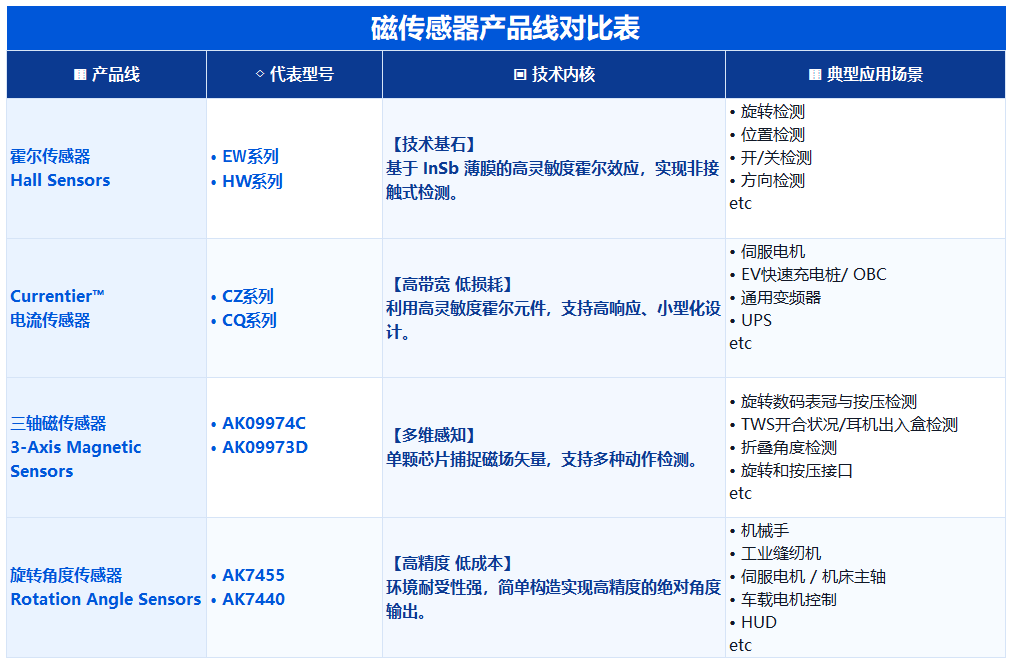Click the TWS开合状况/耳机出入盒检测 item
1013x664 pixels.
pos(849,425)
